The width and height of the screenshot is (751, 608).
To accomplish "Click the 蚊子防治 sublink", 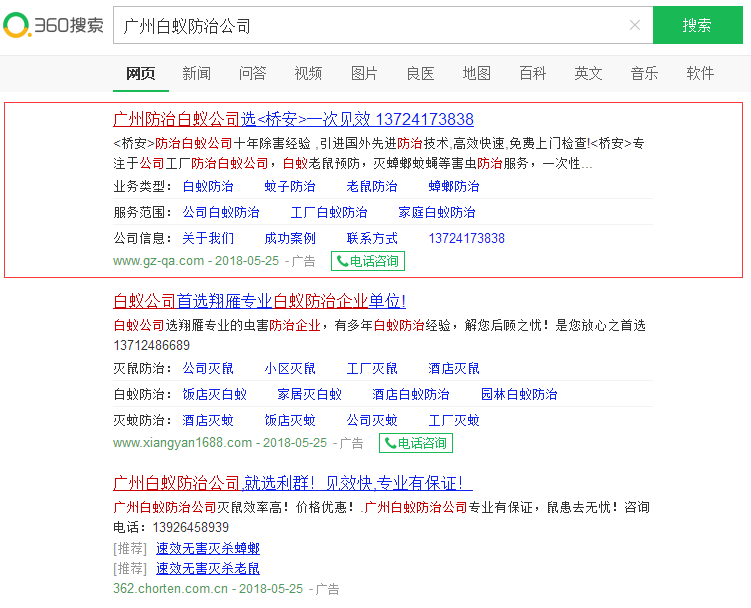I will (x=290, y=186).
